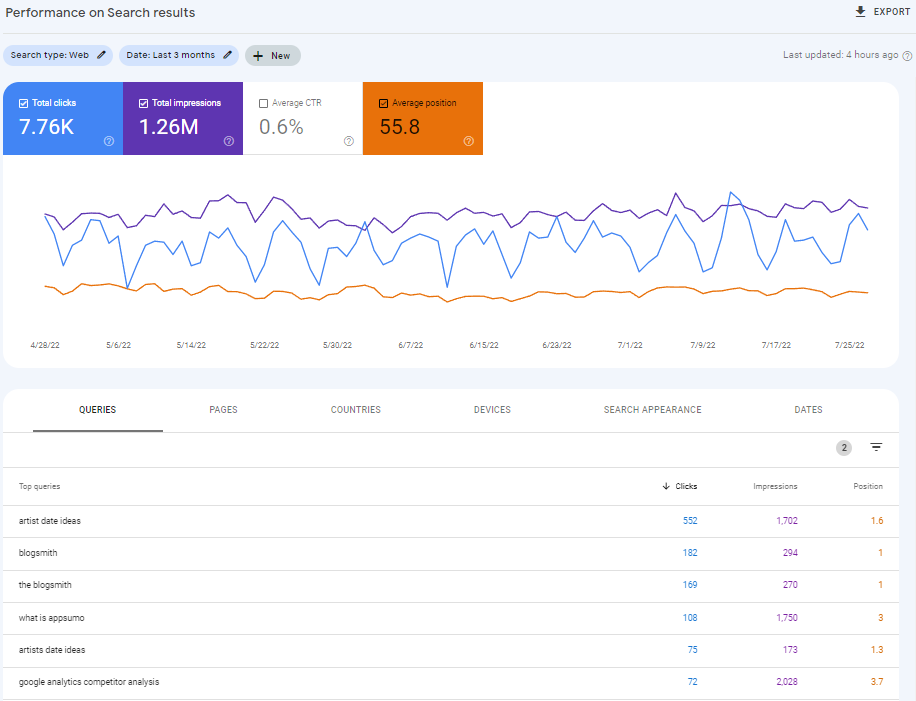Click the 'Last updated: 4 hours ago' text
Image resolution: width=916 pixels, height=701 pixels.
point(840,55)
